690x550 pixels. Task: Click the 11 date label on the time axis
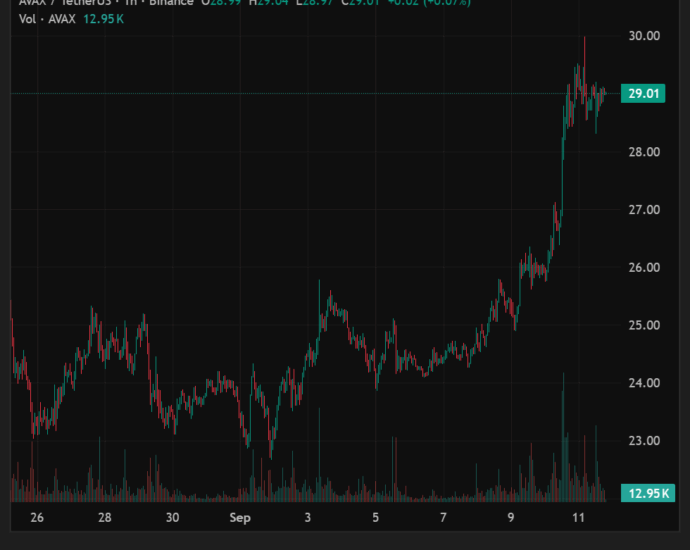578,518
